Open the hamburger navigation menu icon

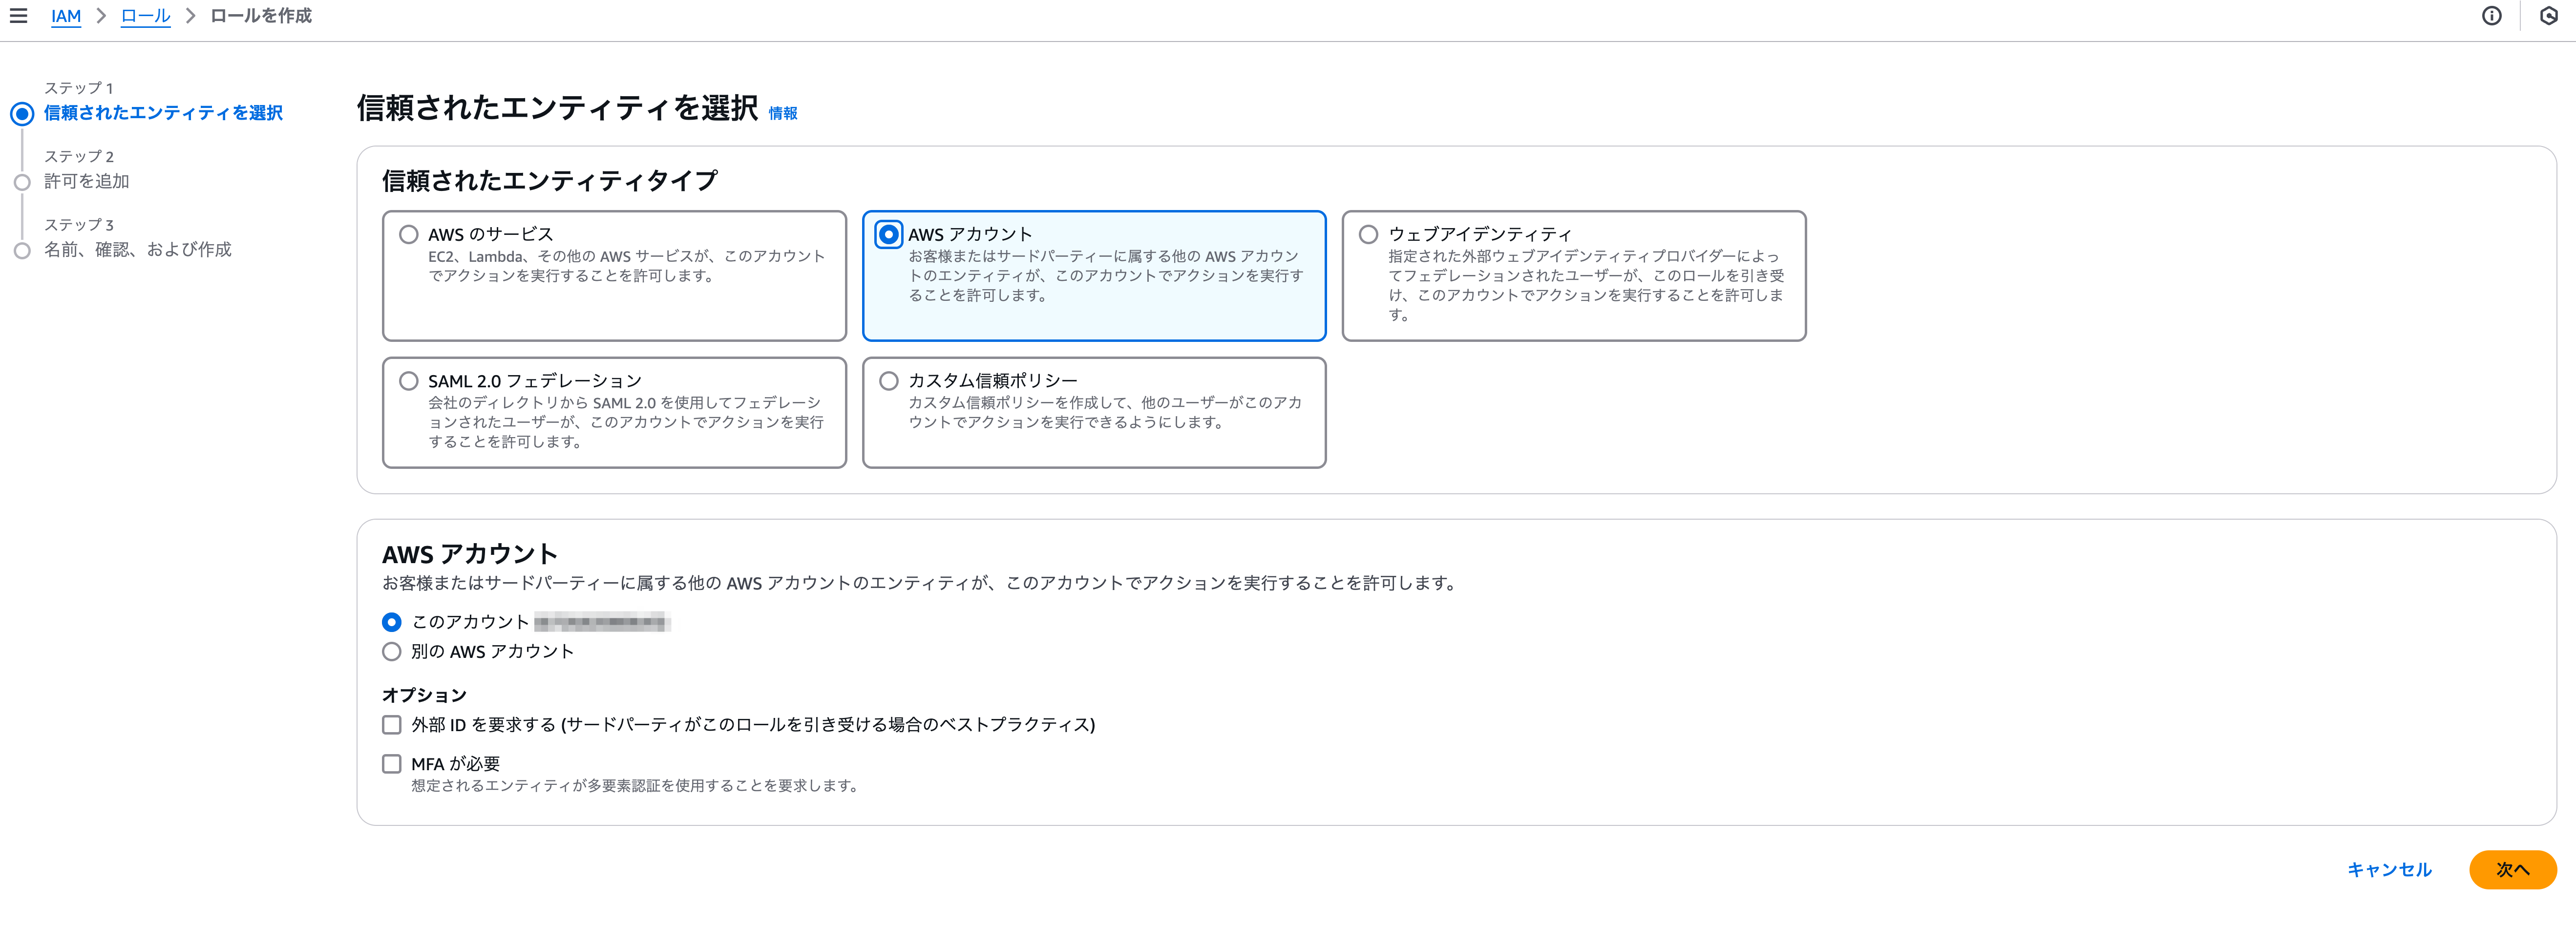(18, 16)
